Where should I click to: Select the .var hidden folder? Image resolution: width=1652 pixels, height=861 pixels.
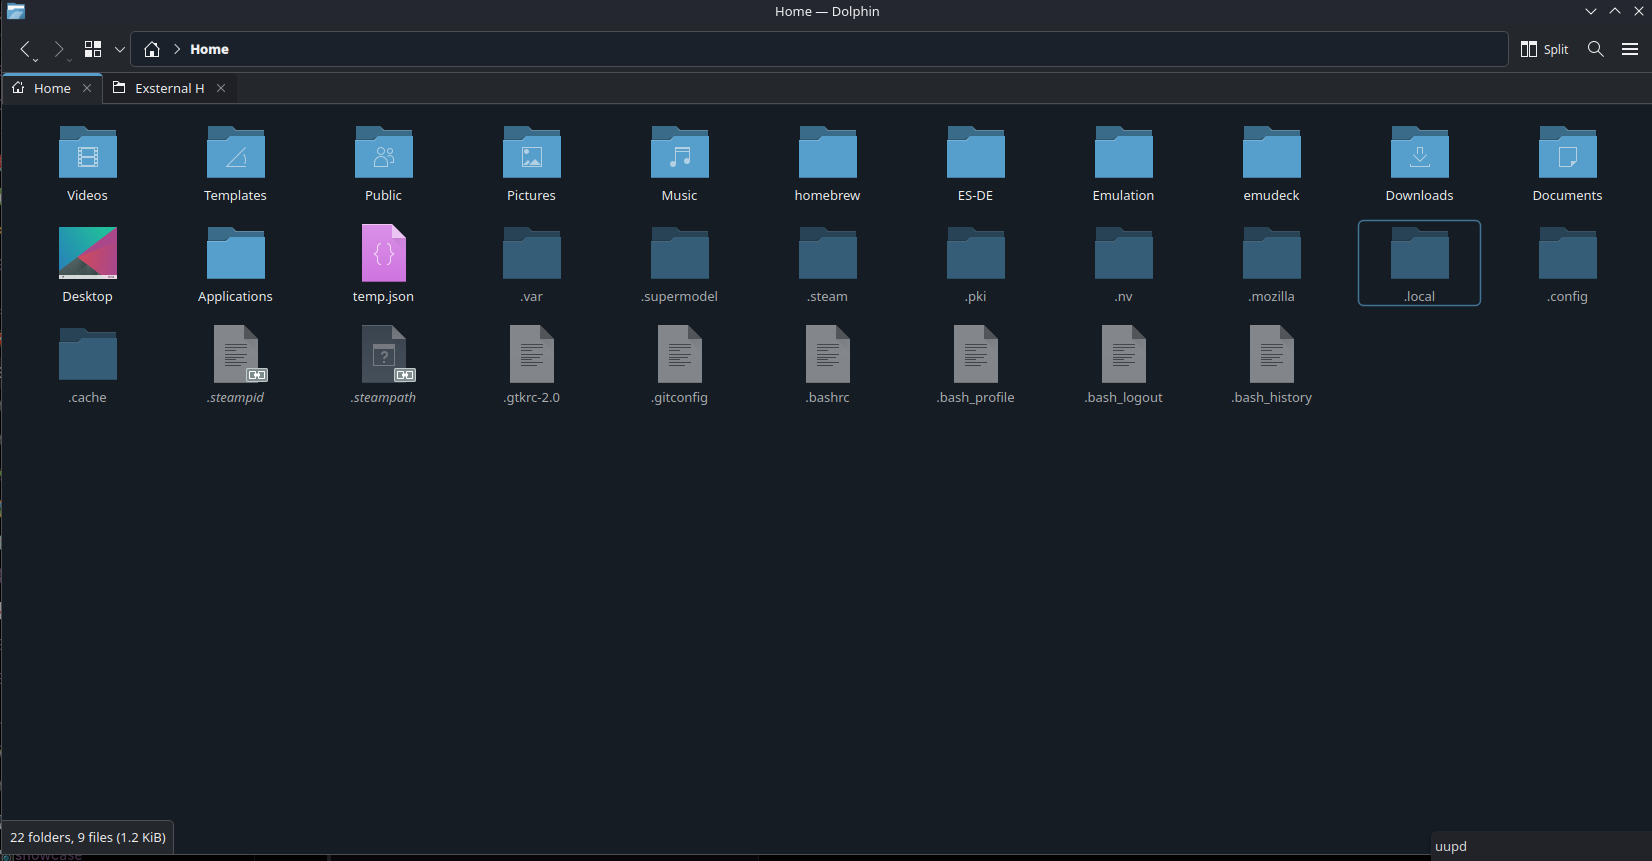click(x=532, y=265)
